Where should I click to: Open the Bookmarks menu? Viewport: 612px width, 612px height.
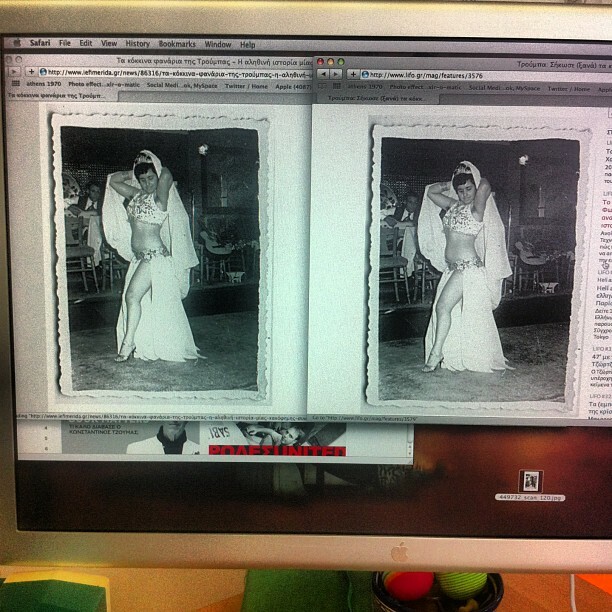coord(177,44)
